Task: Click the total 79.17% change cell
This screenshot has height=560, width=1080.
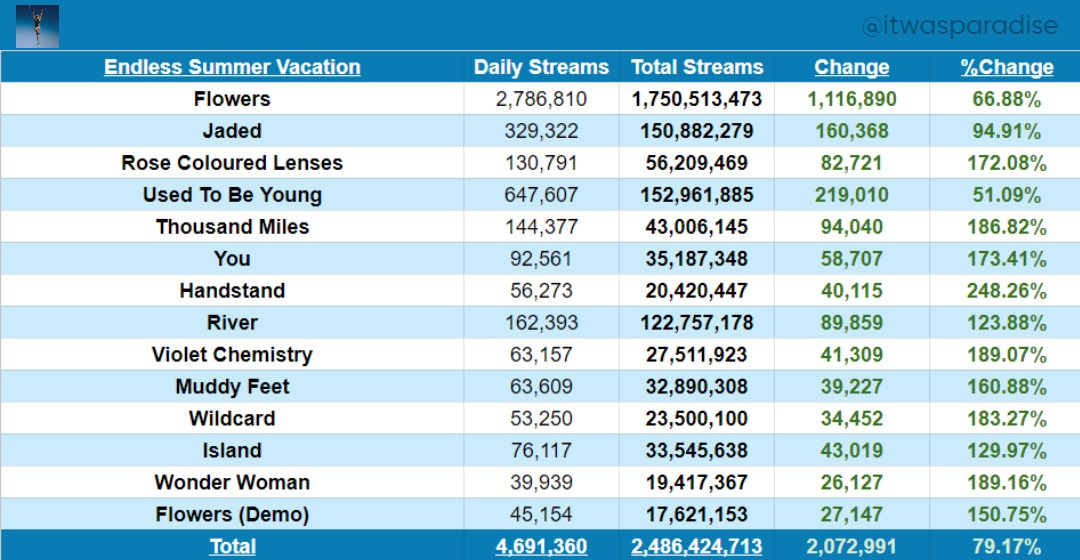Action: (x=1006, y=546)
